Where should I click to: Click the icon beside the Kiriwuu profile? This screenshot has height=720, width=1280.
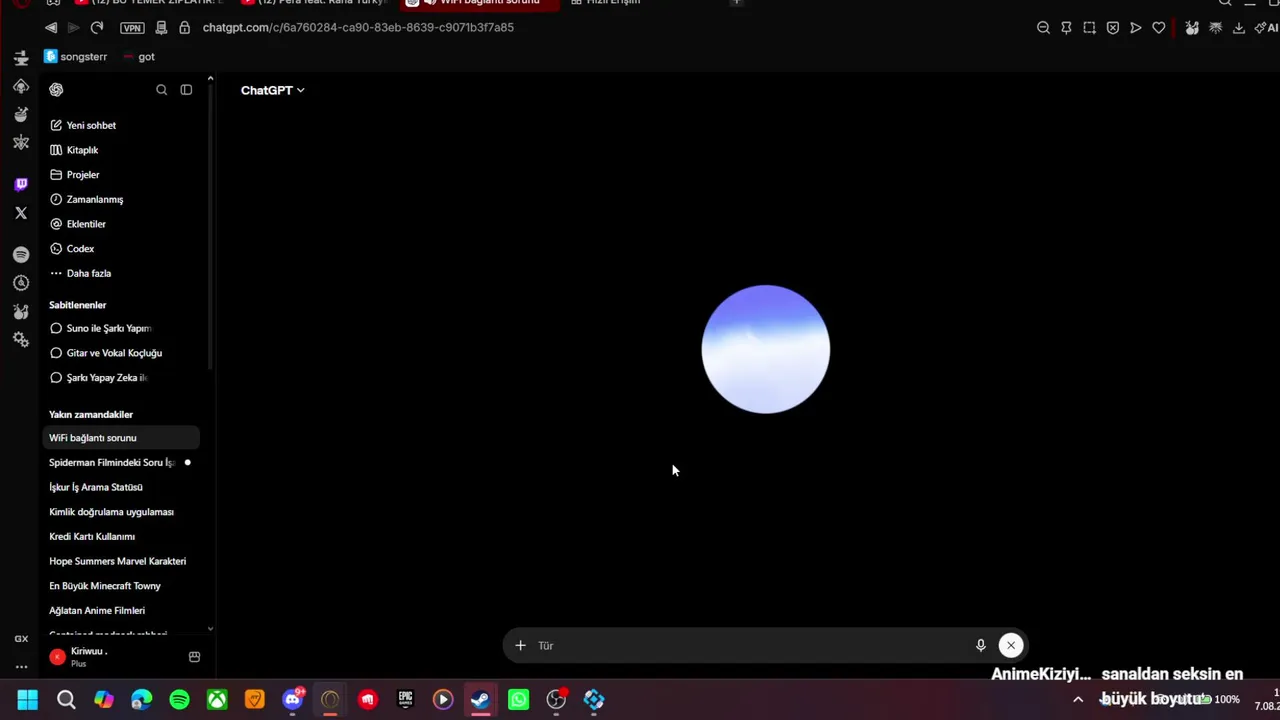pos(194,657)
